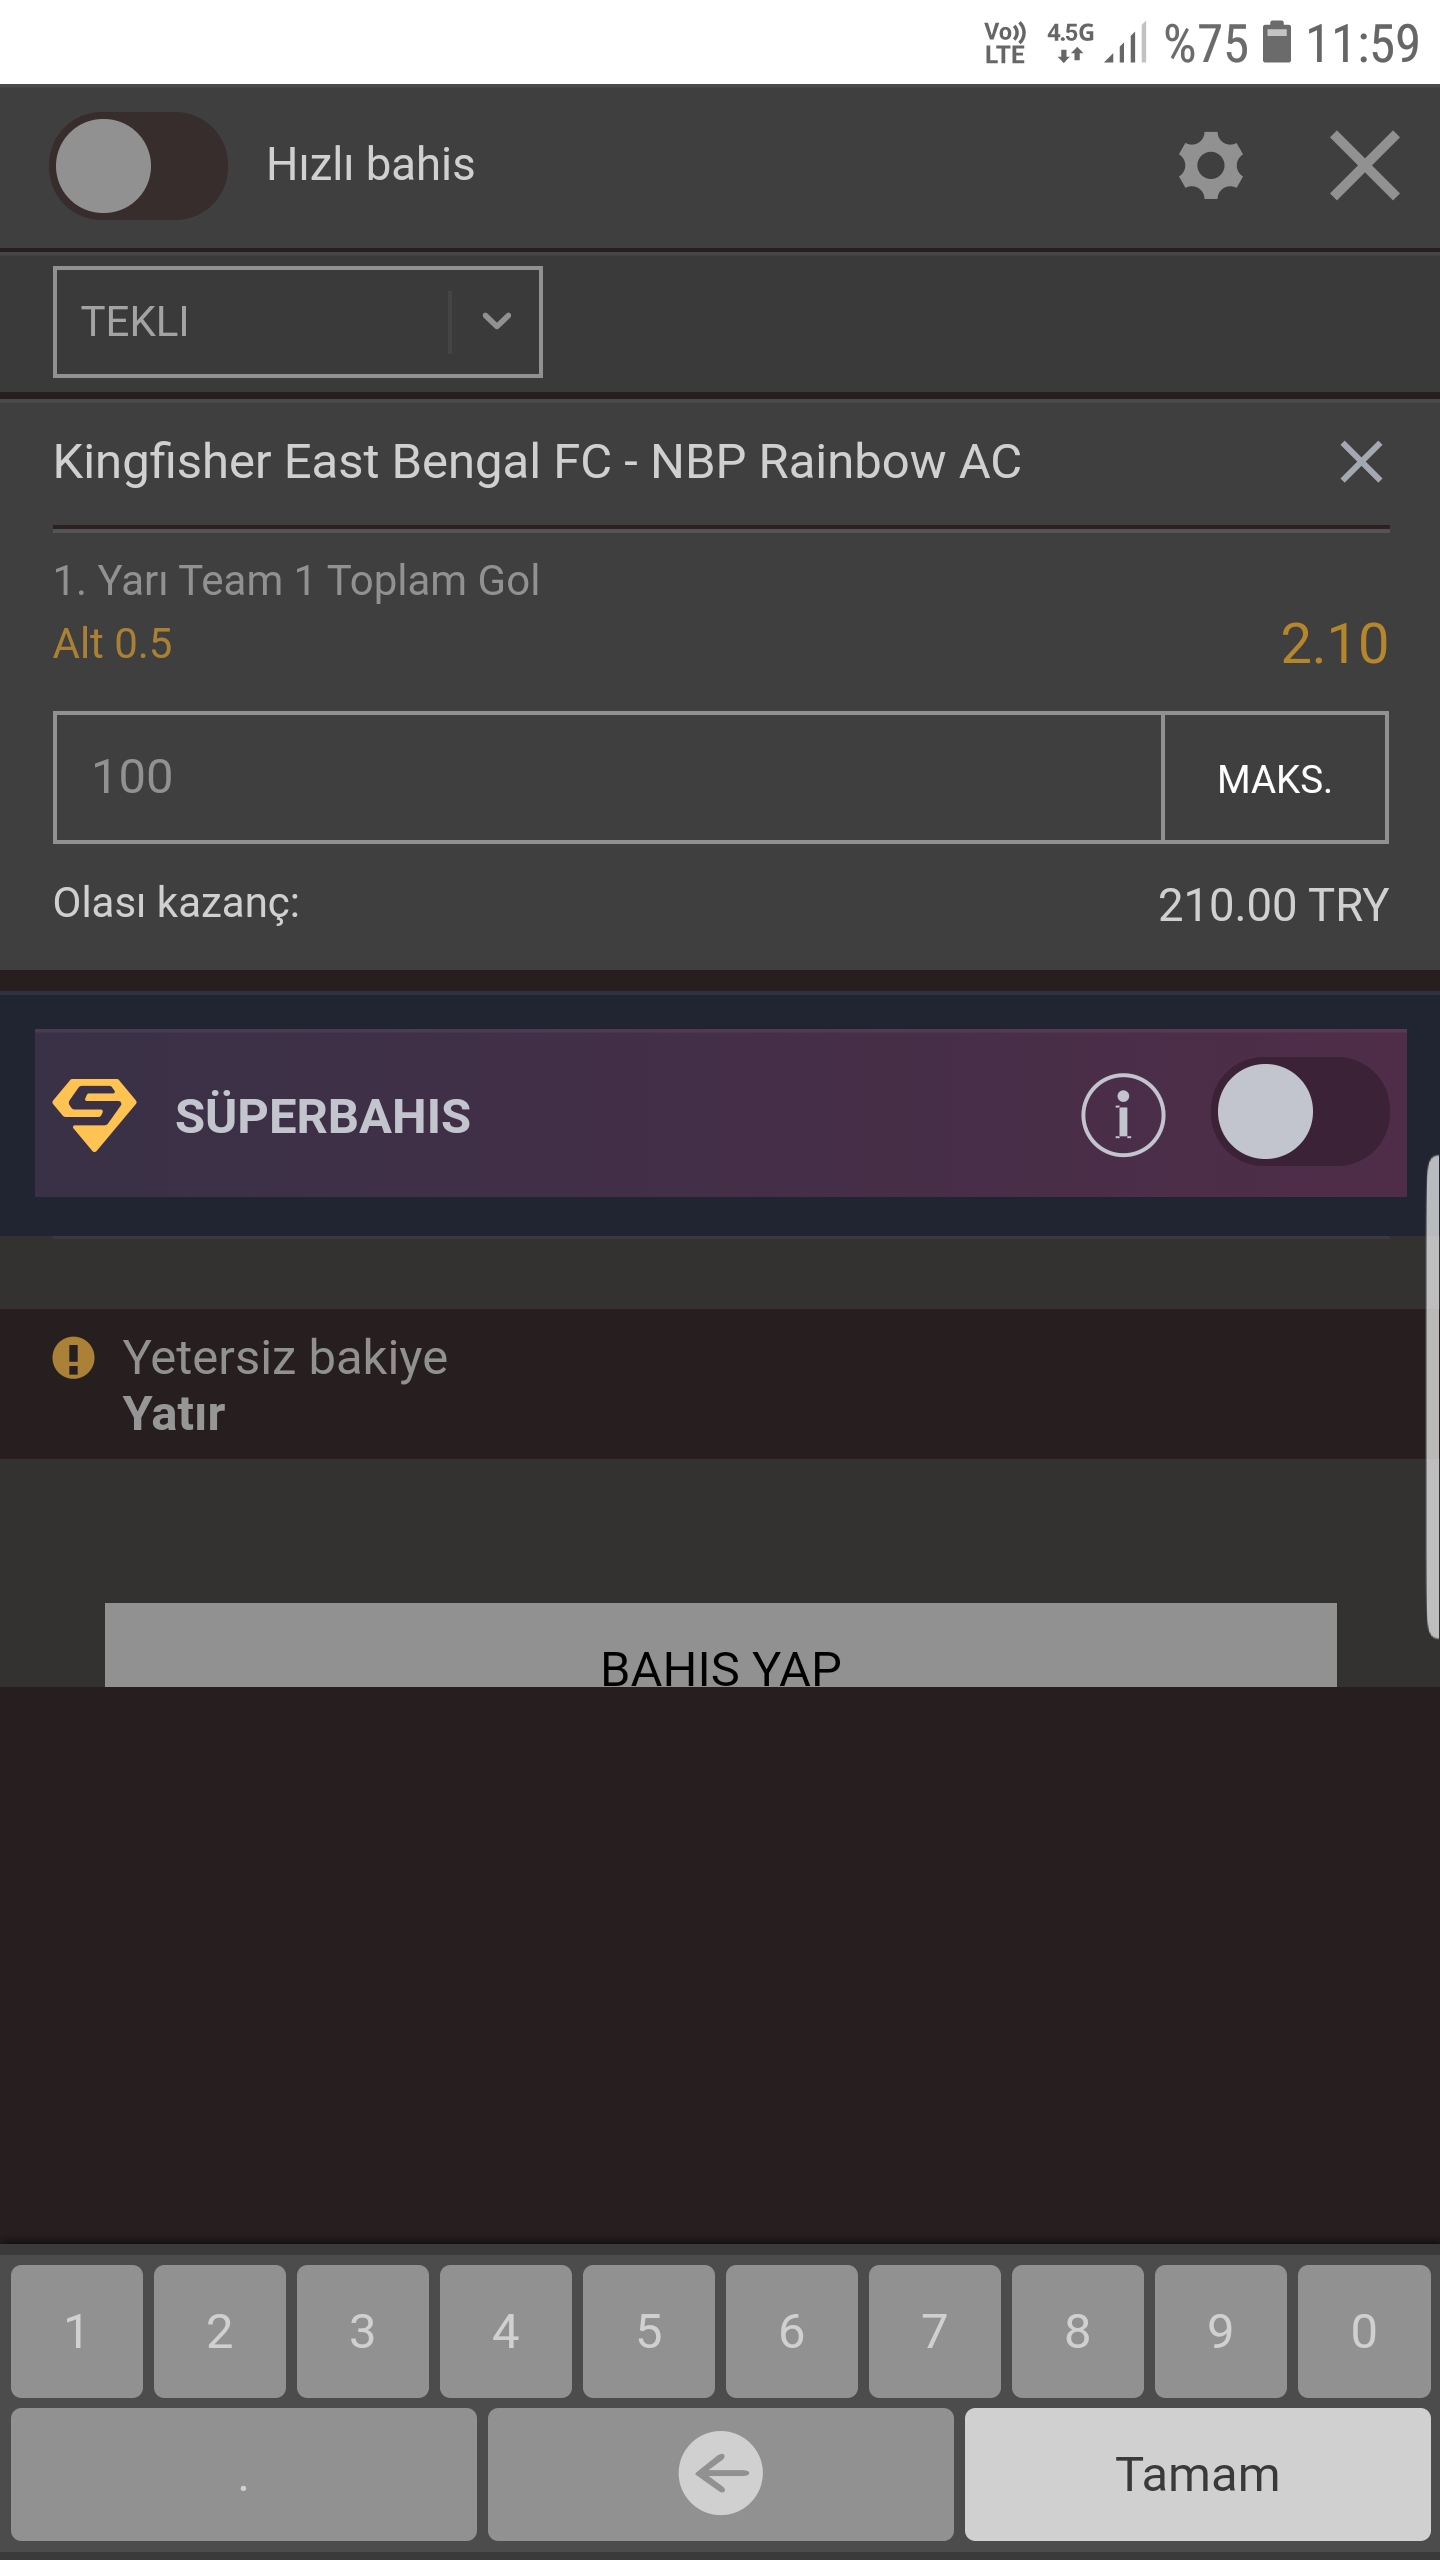This screenshot has width=1440, height=2560.
Task: Focus the stake amount input field
Action: pos(608,778)
